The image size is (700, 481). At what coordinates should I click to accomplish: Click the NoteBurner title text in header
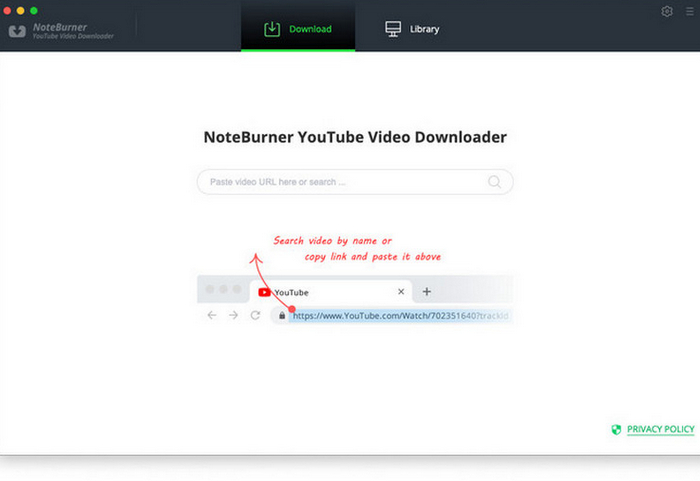click(x=60, y=27)
